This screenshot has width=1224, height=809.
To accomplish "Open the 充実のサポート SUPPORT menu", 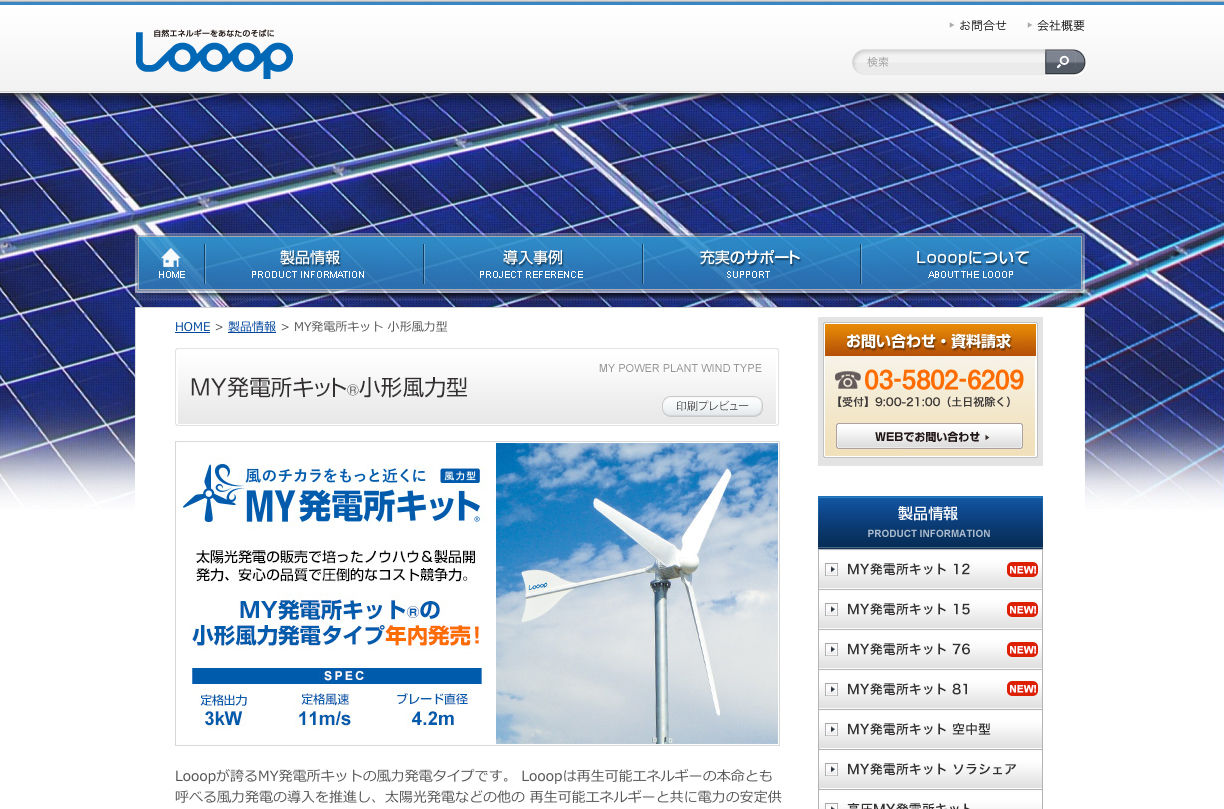I will (751, 264).
